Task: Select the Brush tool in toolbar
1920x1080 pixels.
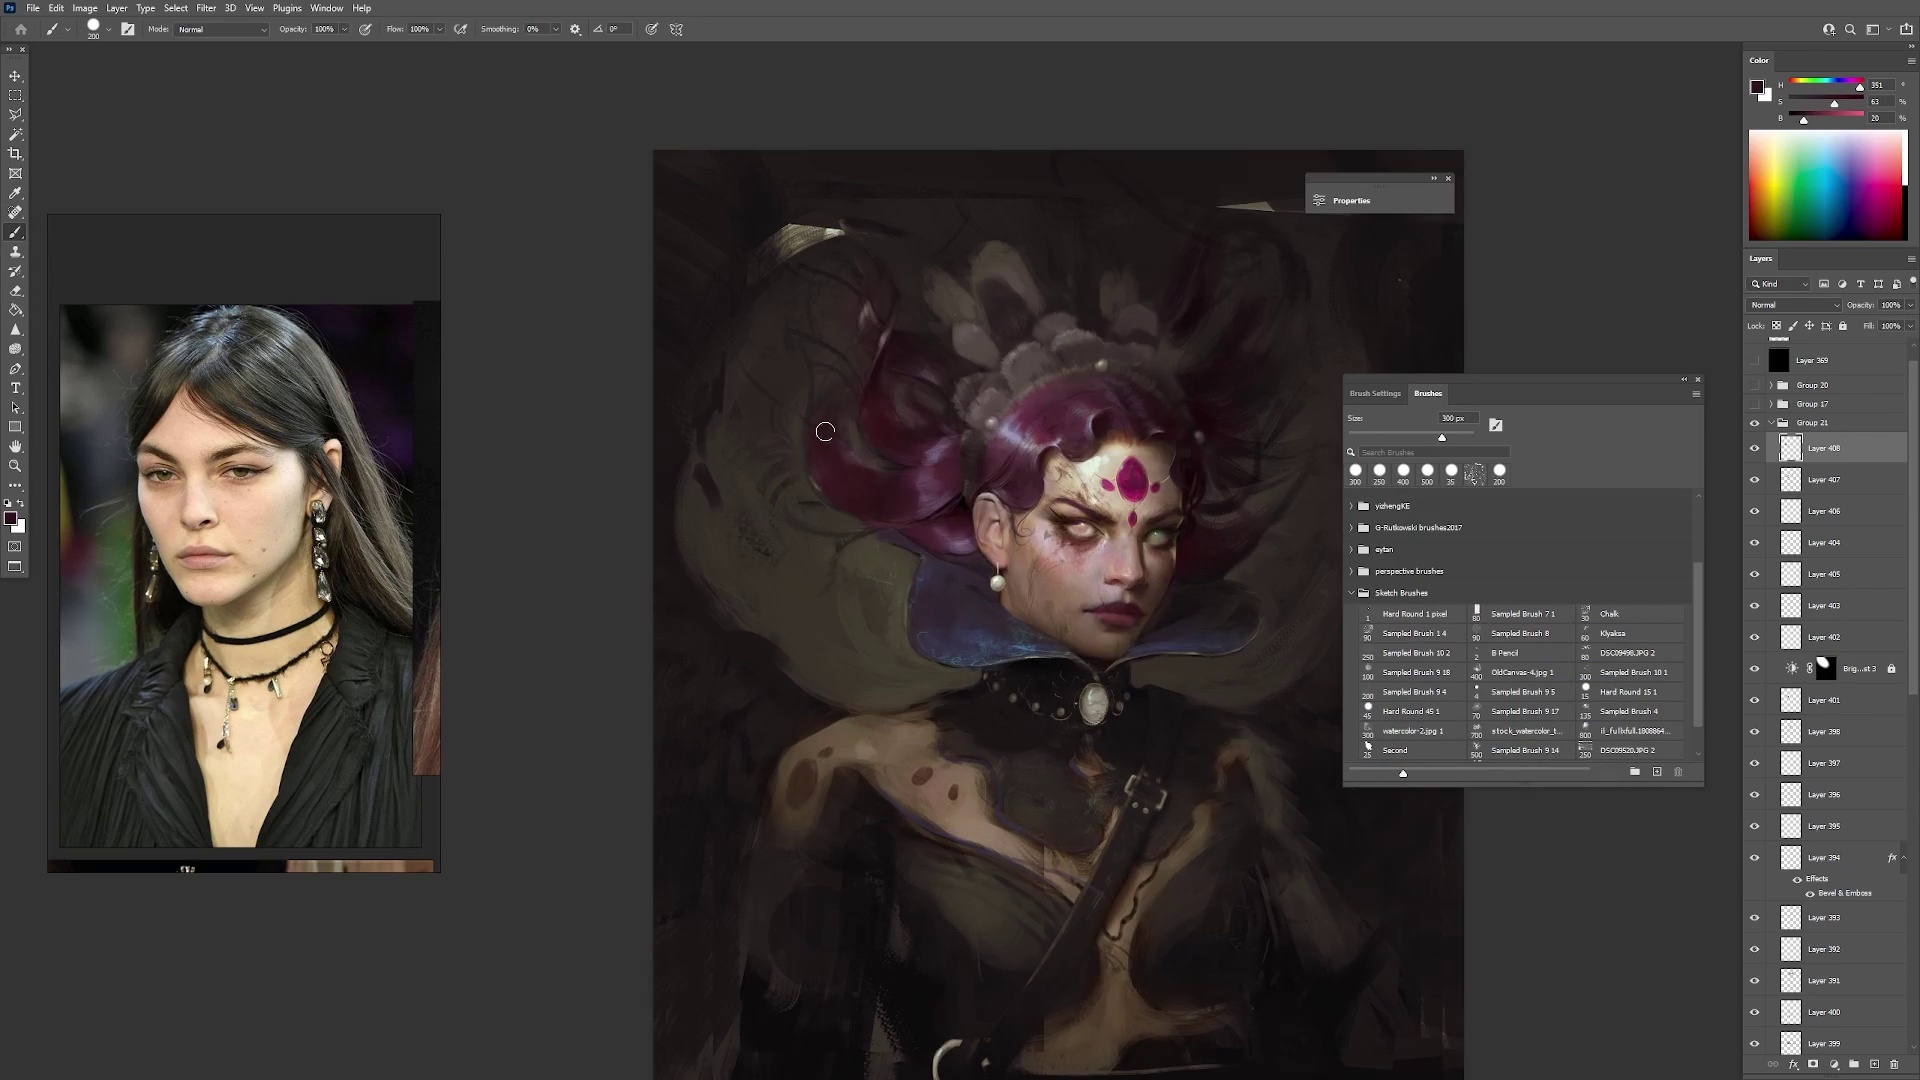Action: point(15,232)
